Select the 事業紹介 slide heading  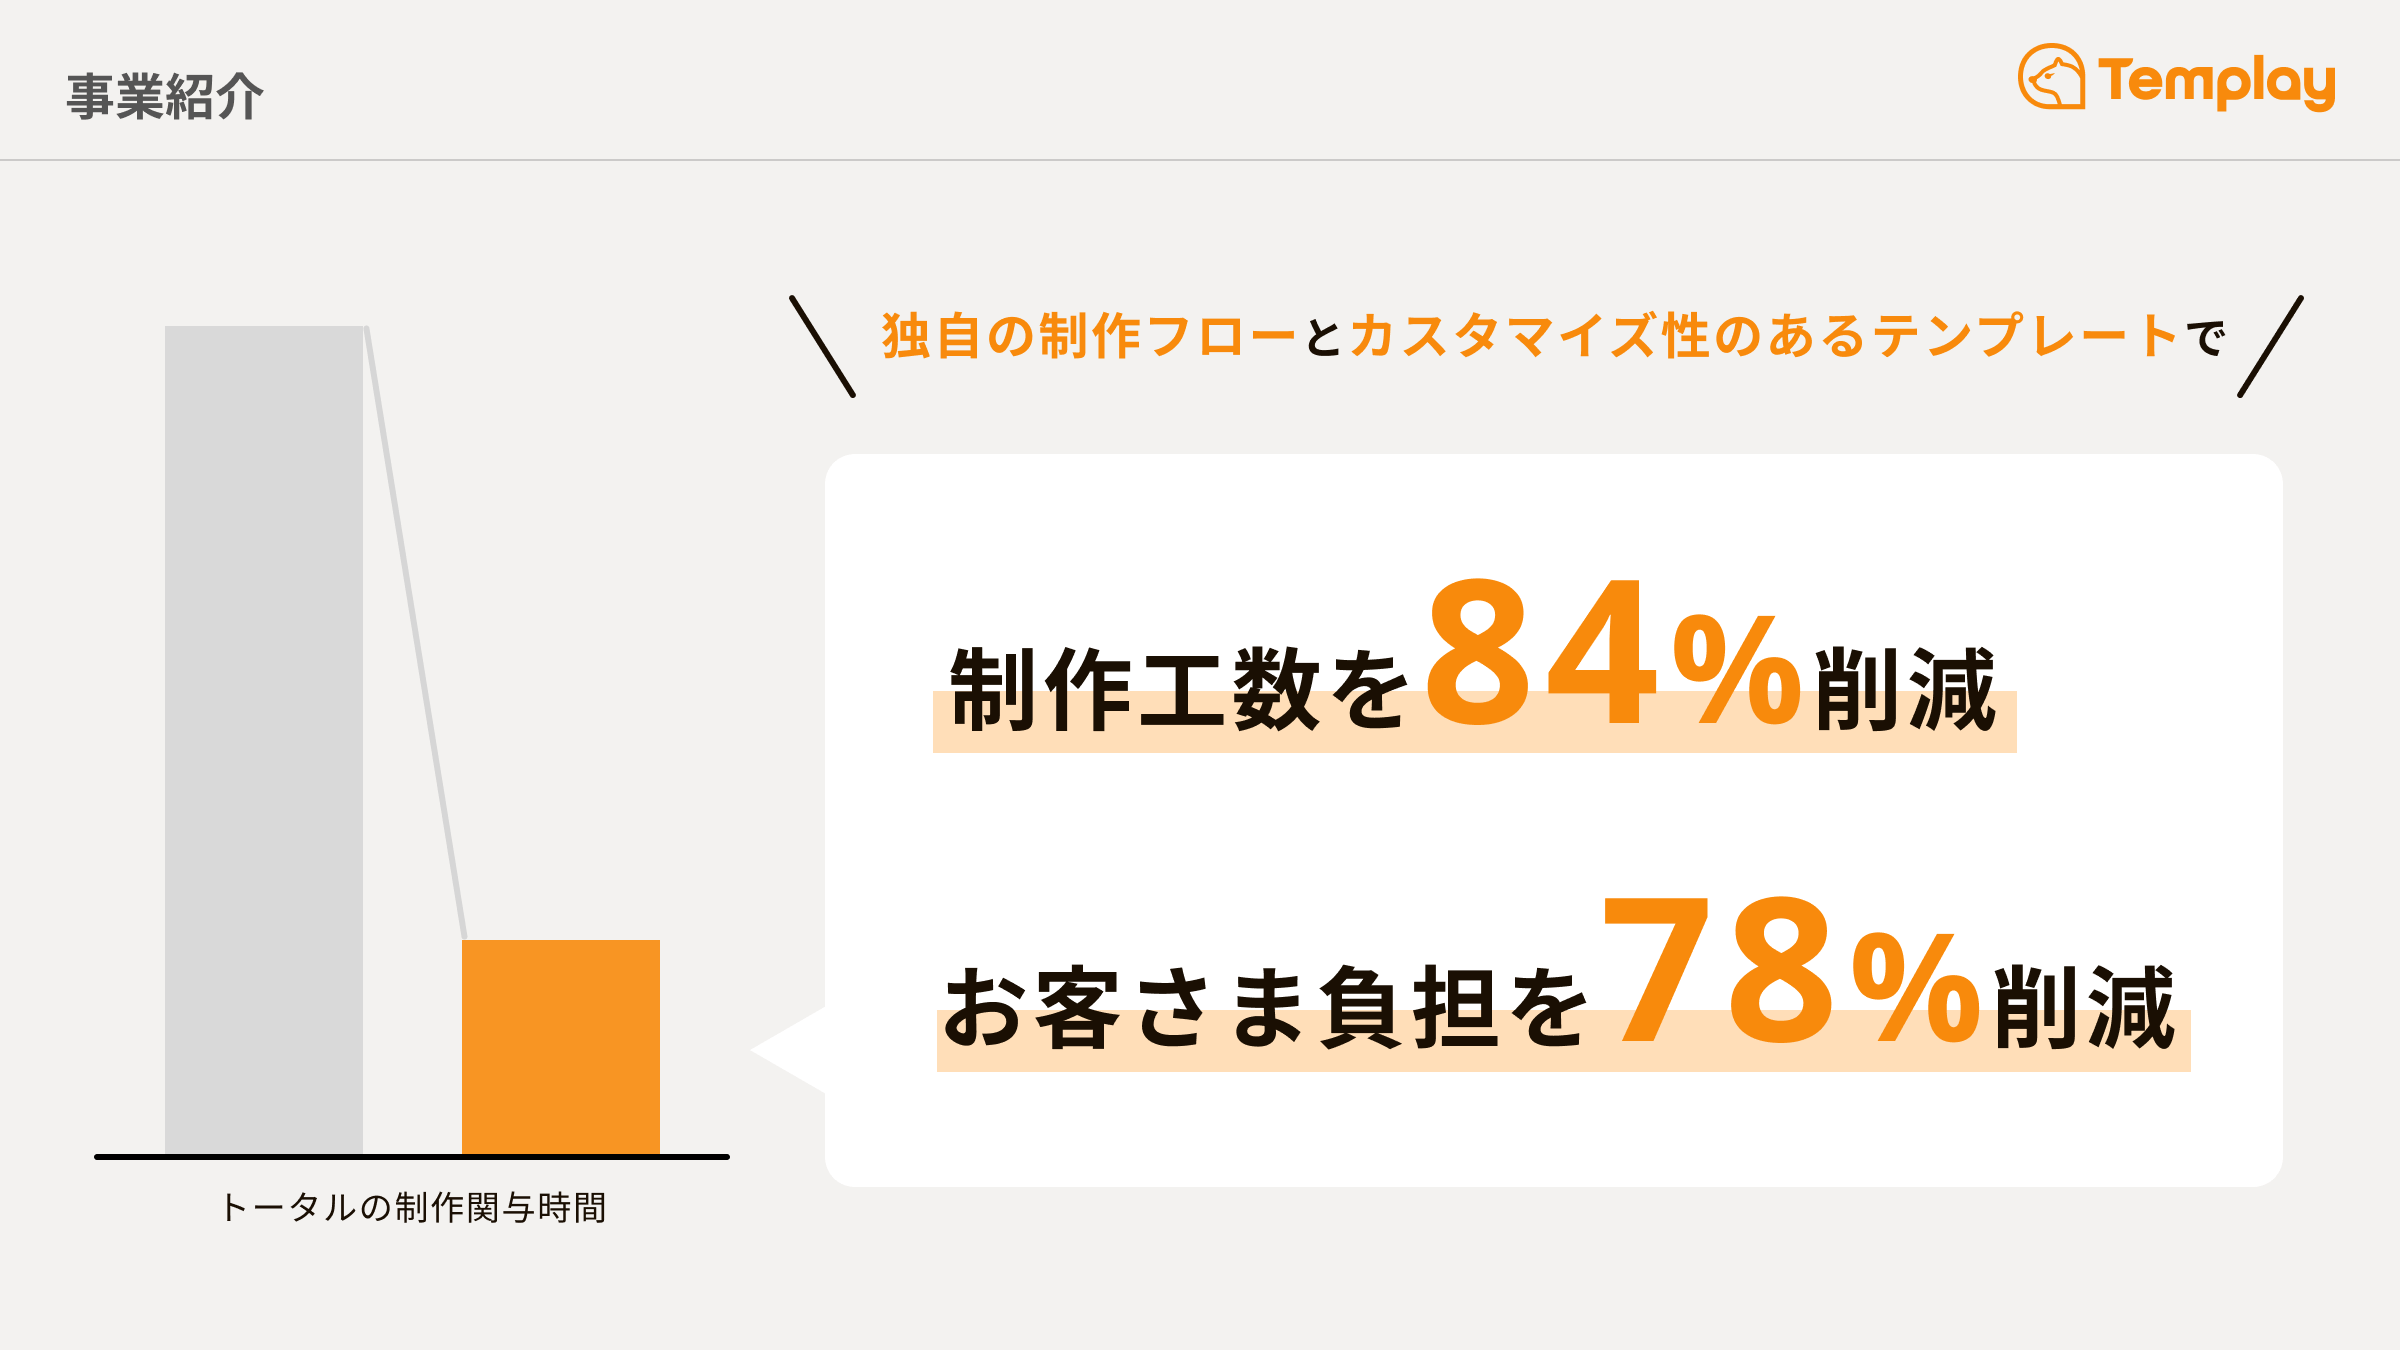pos(165,97)
